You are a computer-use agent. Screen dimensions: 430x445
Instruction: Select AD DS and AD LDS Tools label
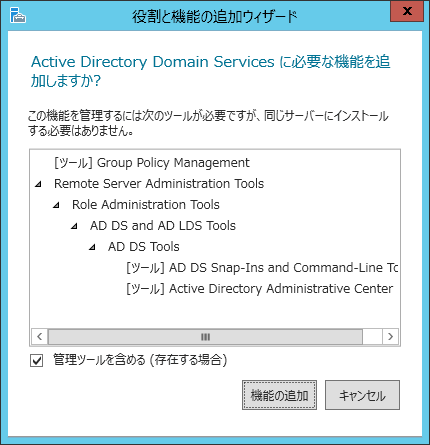[163, 226]
